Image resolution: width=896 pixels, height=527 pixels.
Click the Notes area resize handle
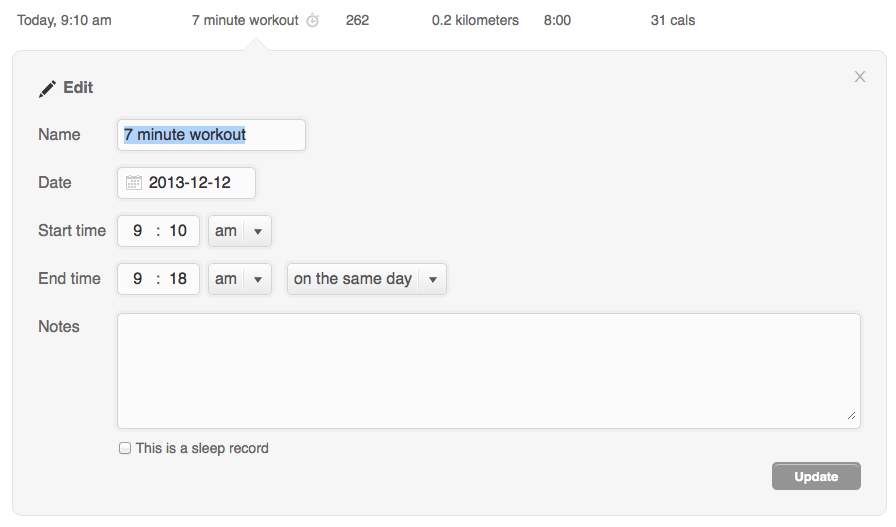851,416
